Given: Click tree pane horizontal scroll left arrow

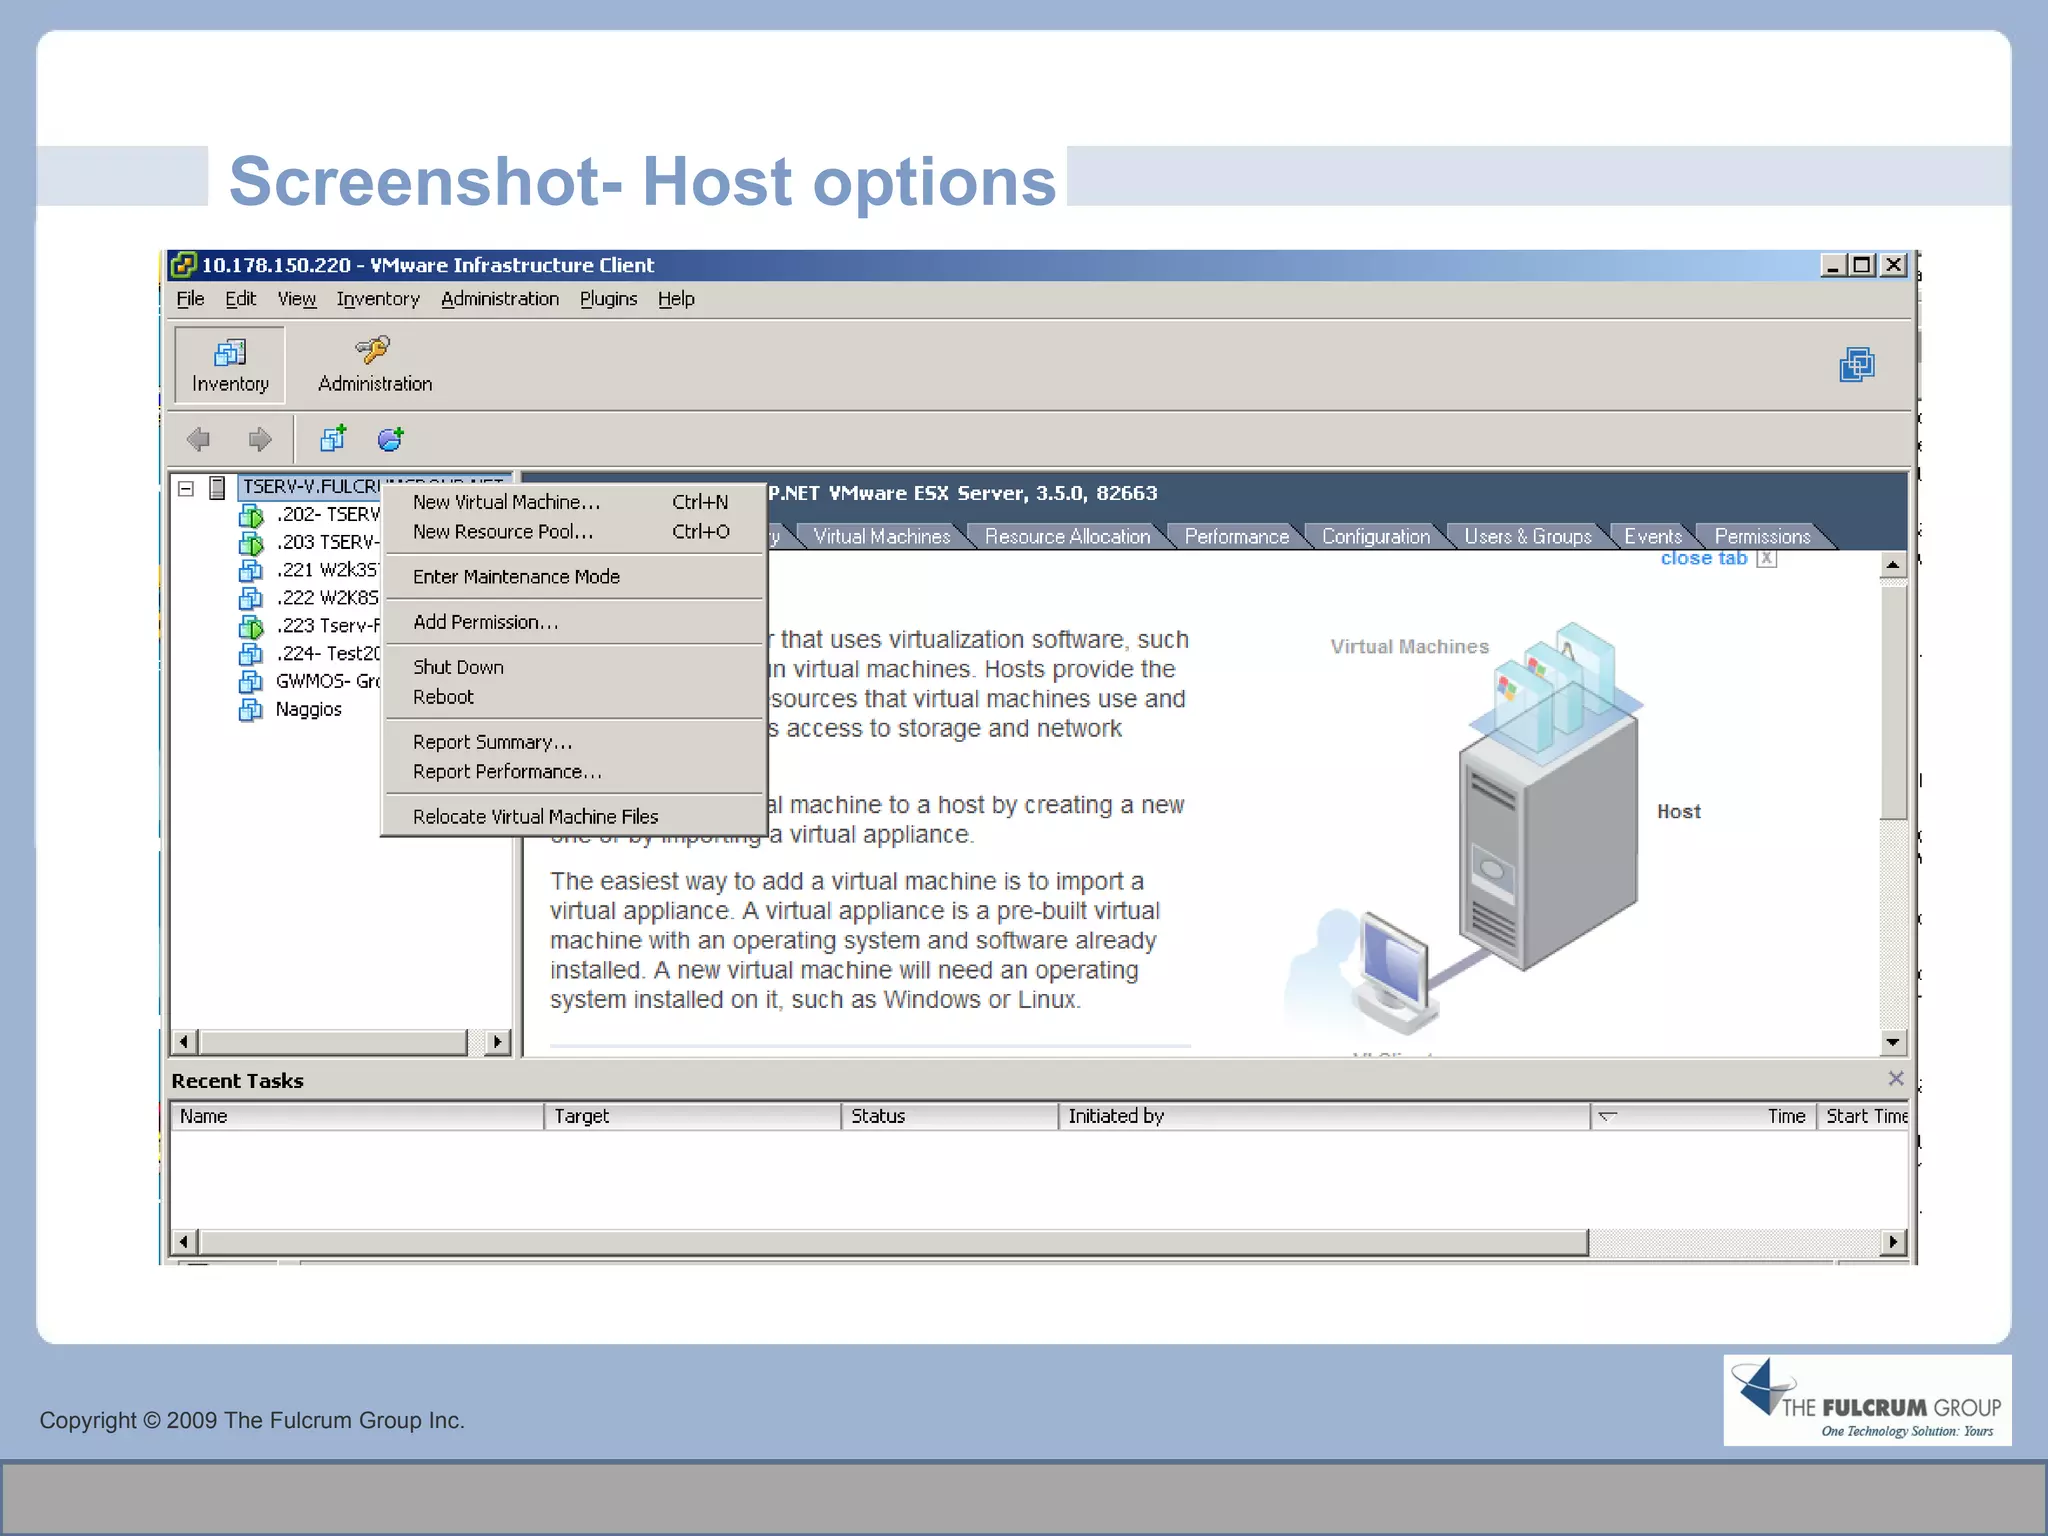Looking at the screenshot, I should pyautogui.click(x=184, y=1042).
